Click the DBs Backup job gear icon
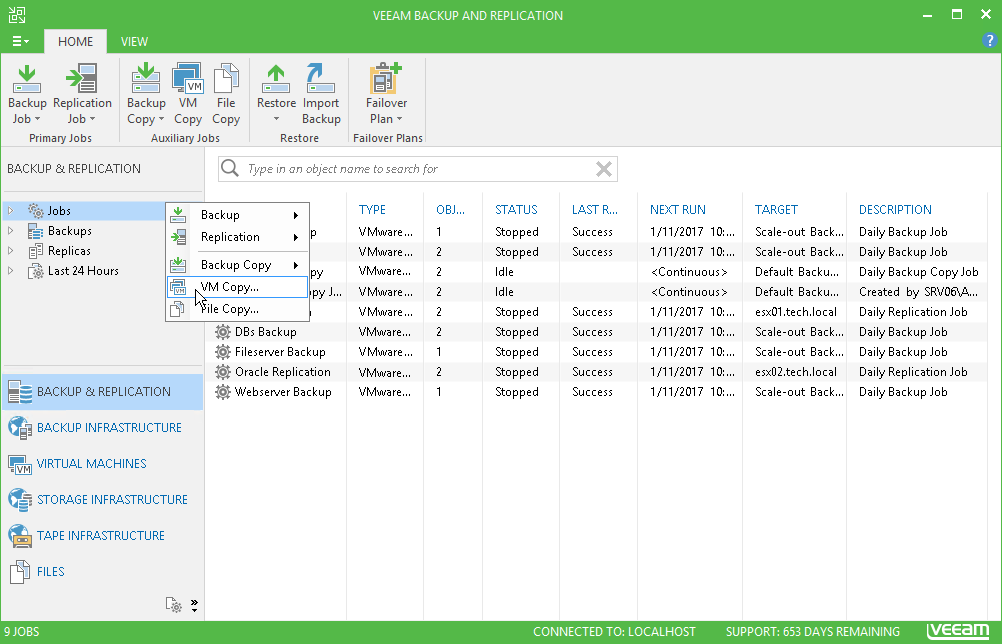 pyautogui.click(x=222, y=332)
